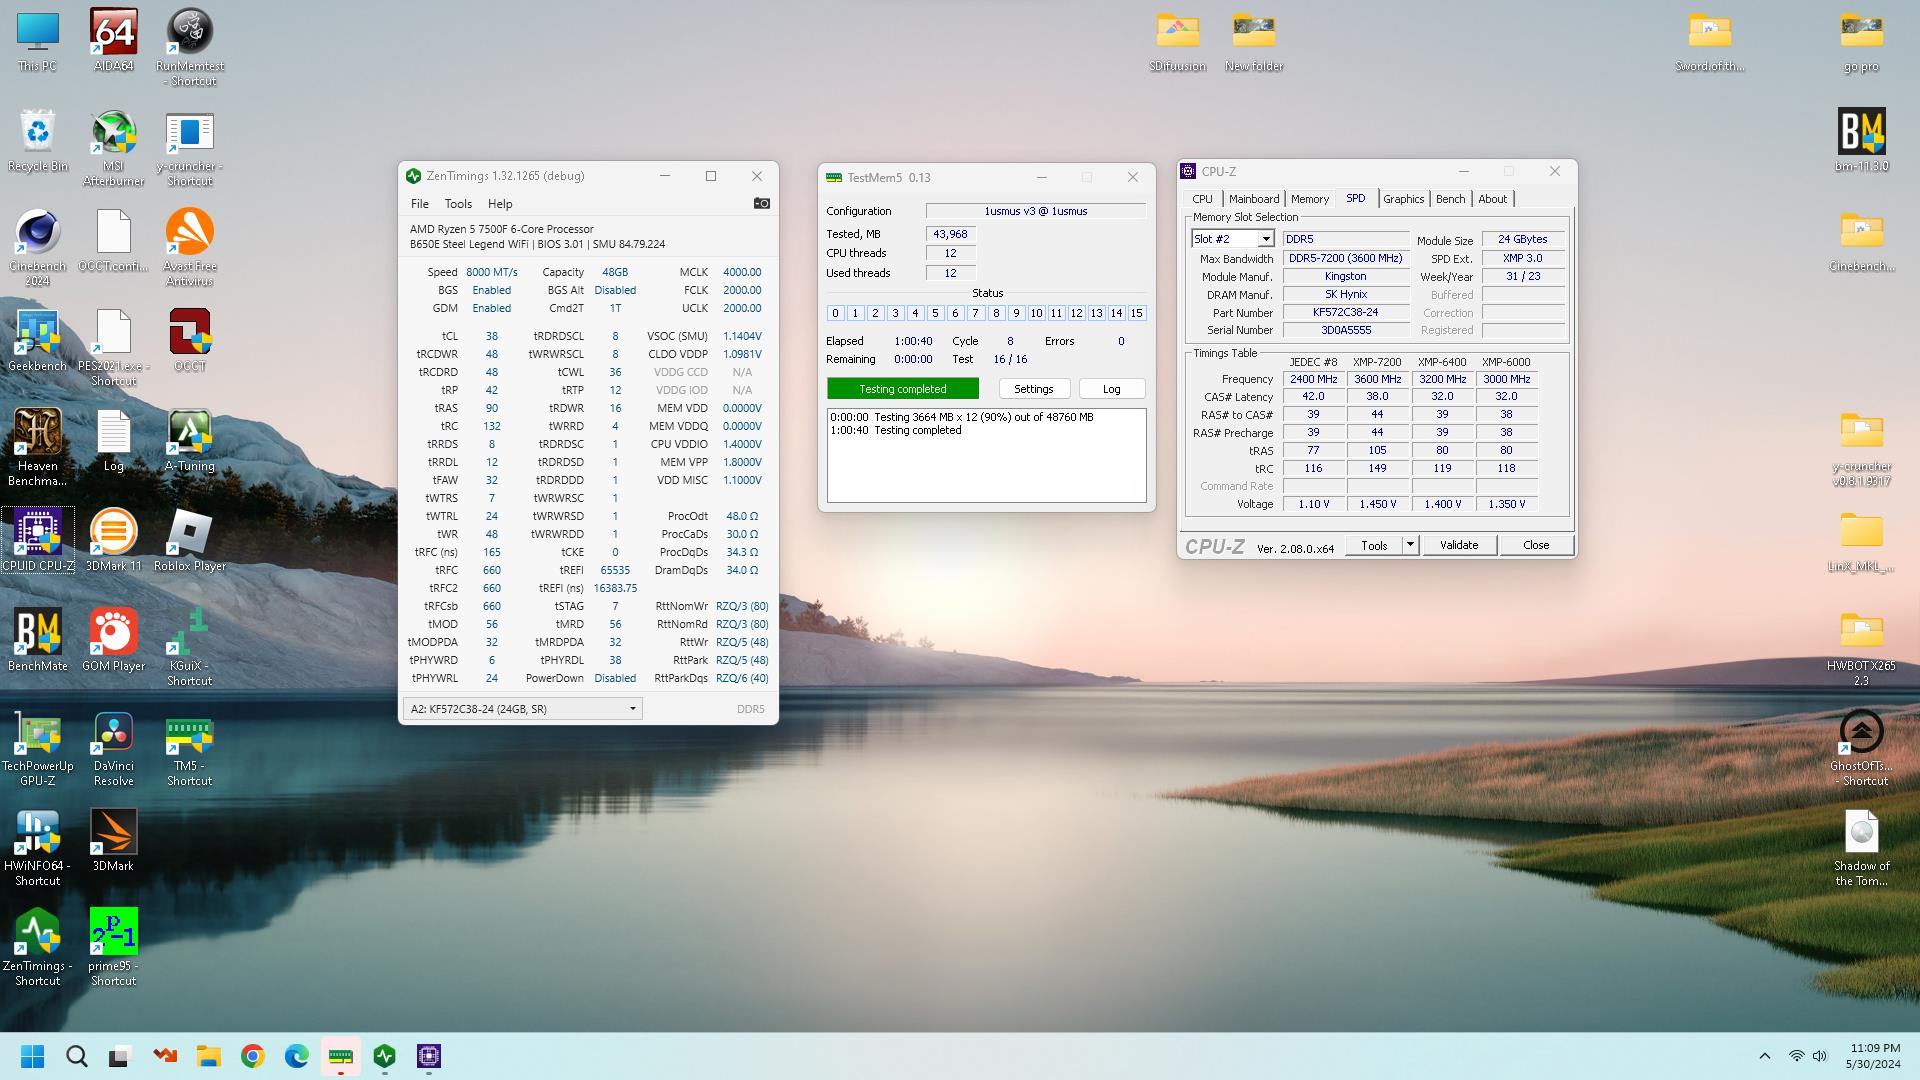Select TechPowerUp GPU-Z desktop icon

38,747
